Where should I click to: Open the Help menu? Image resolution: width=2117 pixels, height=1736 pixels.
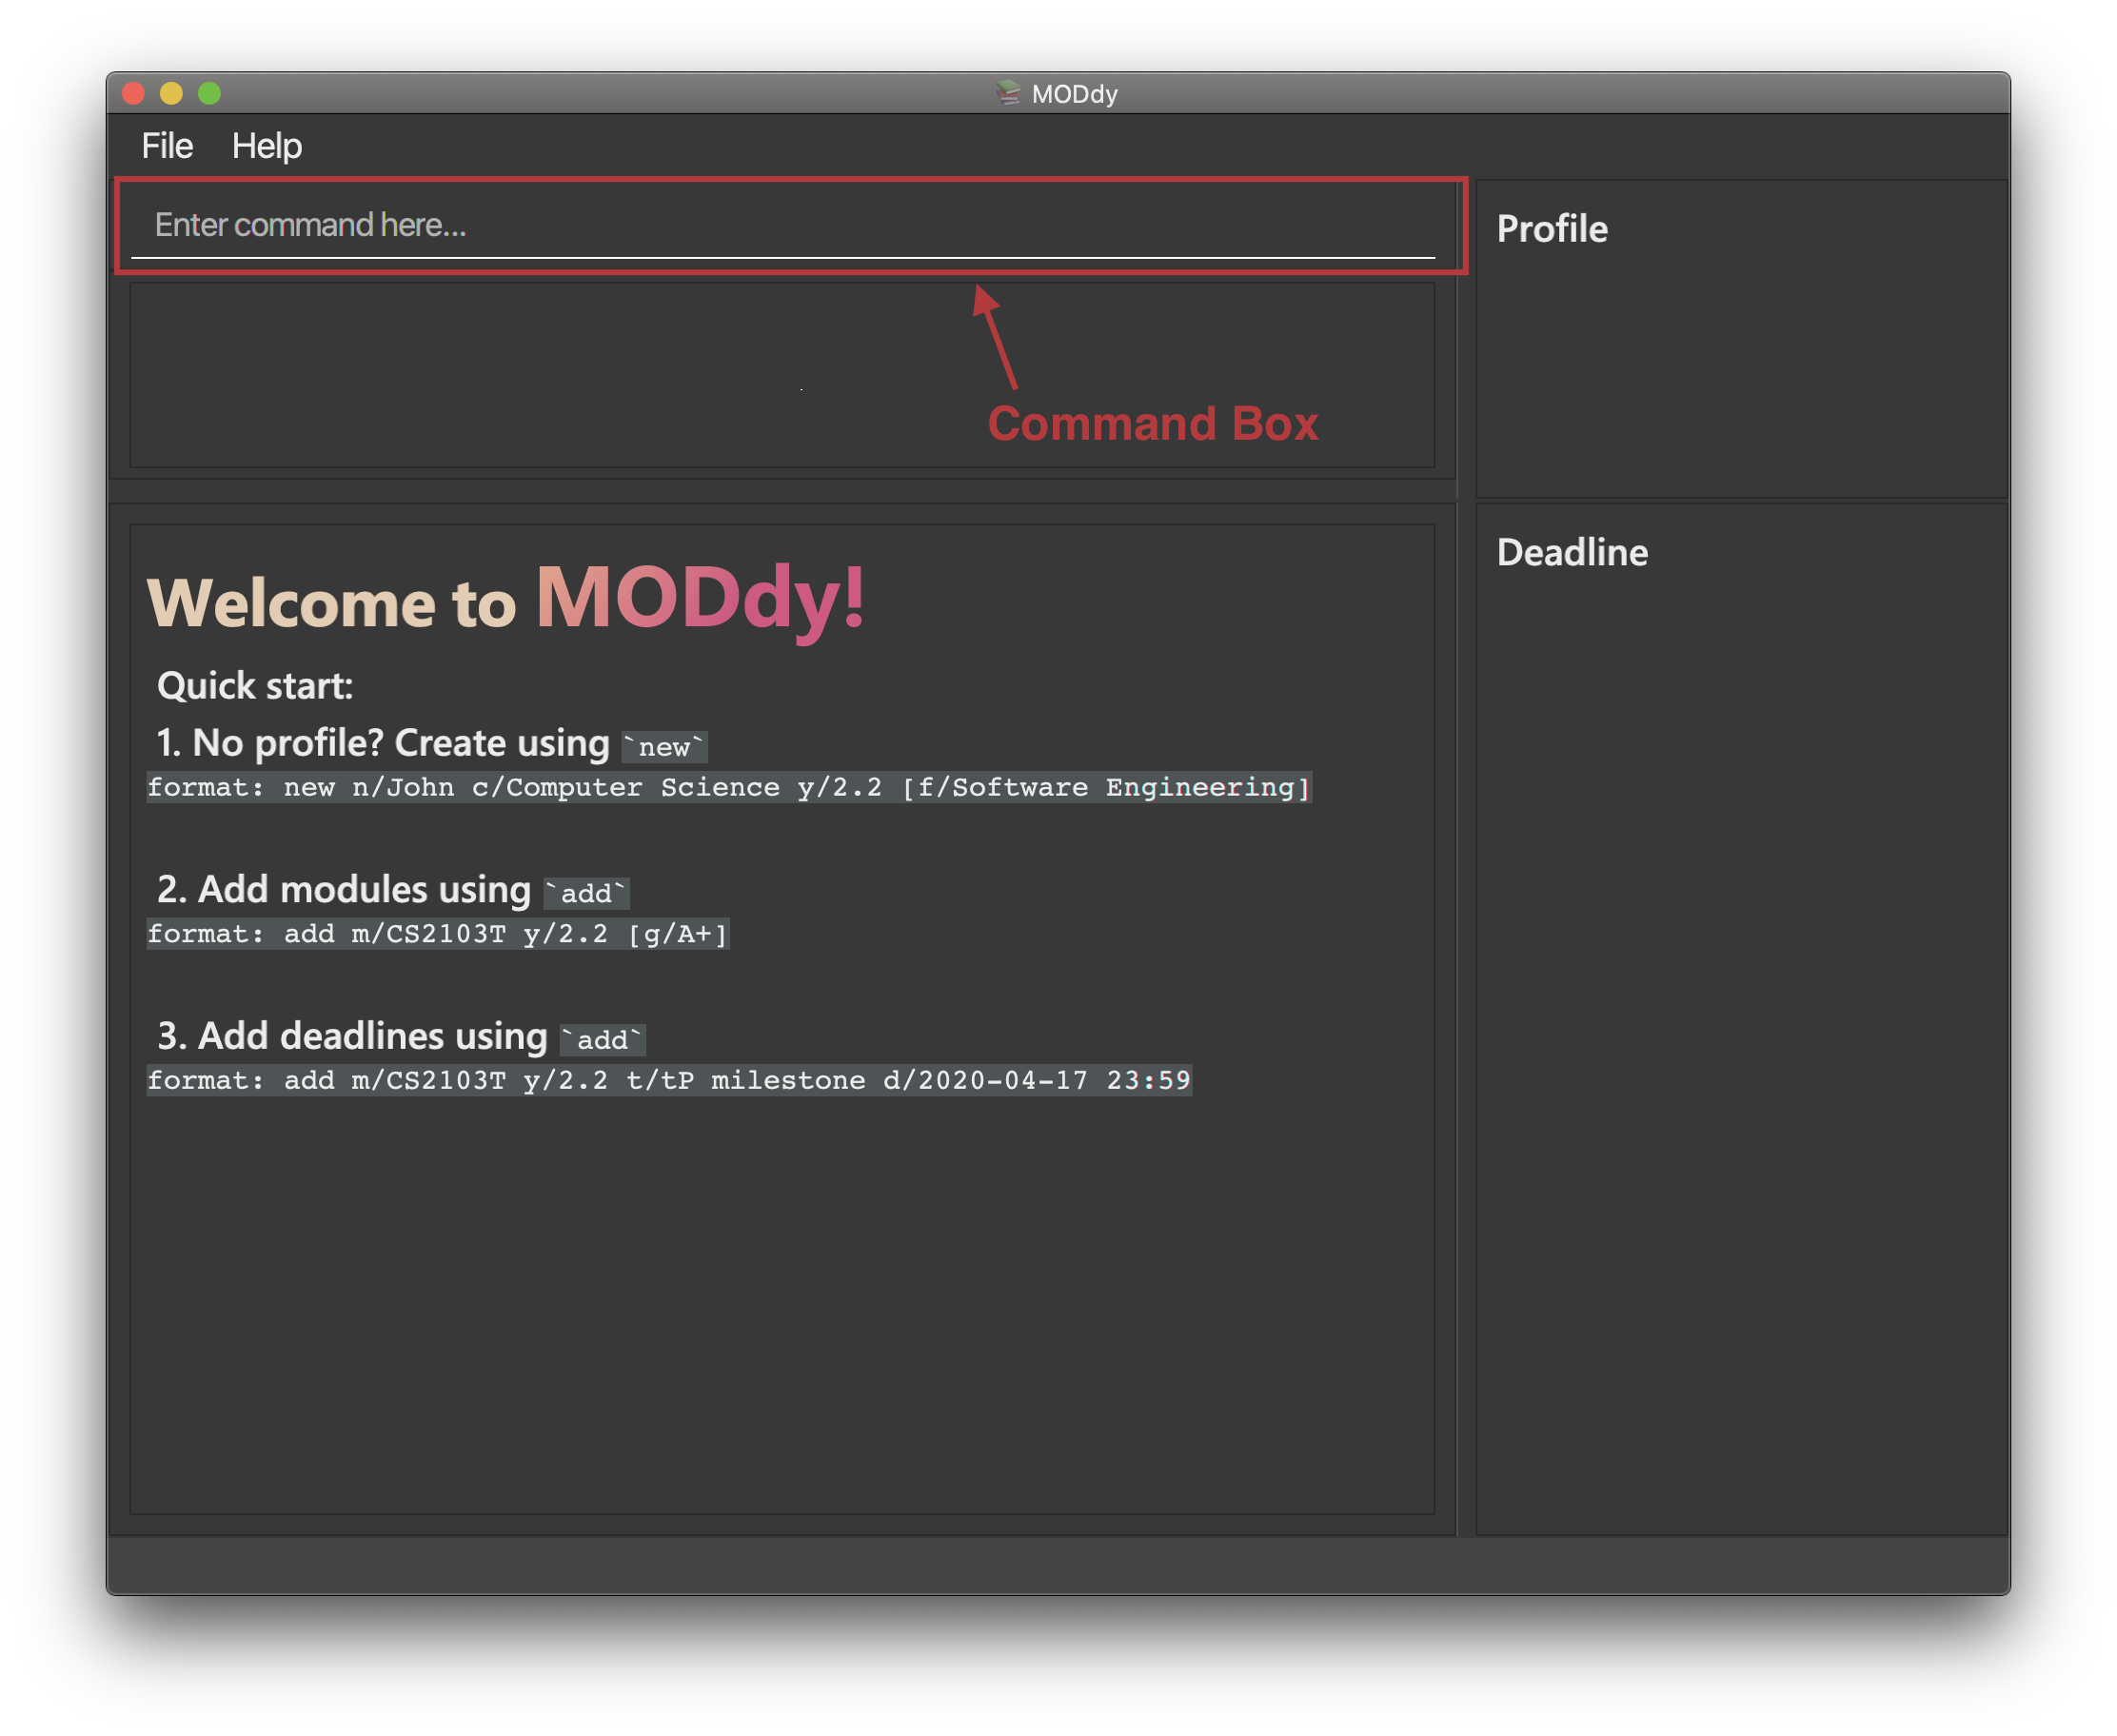click(x=267, y=146)
